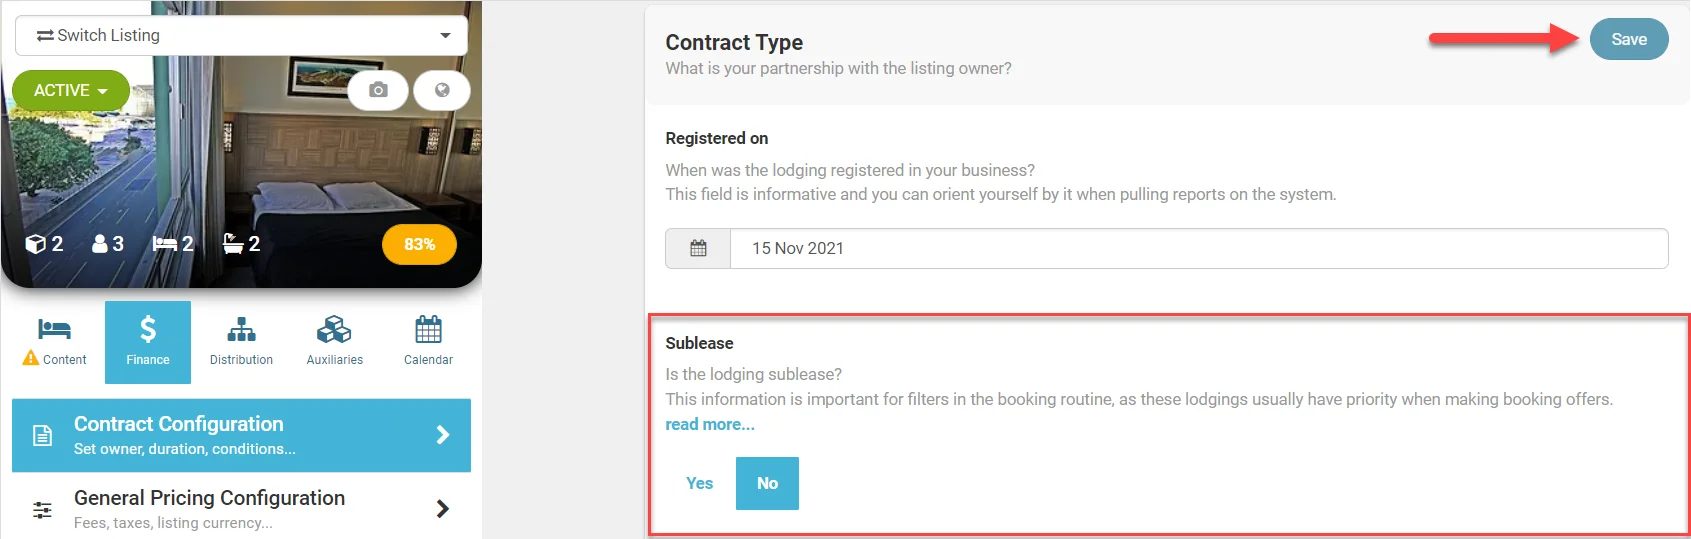Click the Contract Configuration document icon
Image resolution: width=1691 pixels, height=539 pixels.
pyautogui.click(x=42, y=435)
